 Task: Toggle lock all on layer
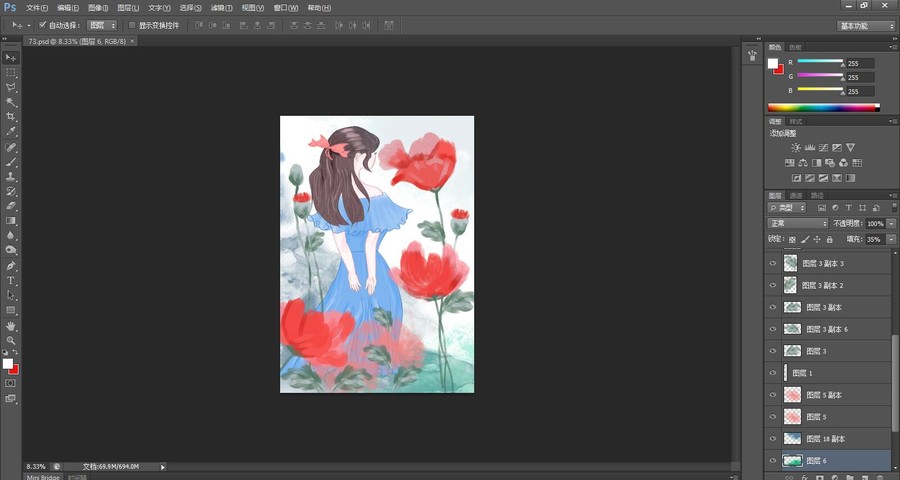coord(829,239)
